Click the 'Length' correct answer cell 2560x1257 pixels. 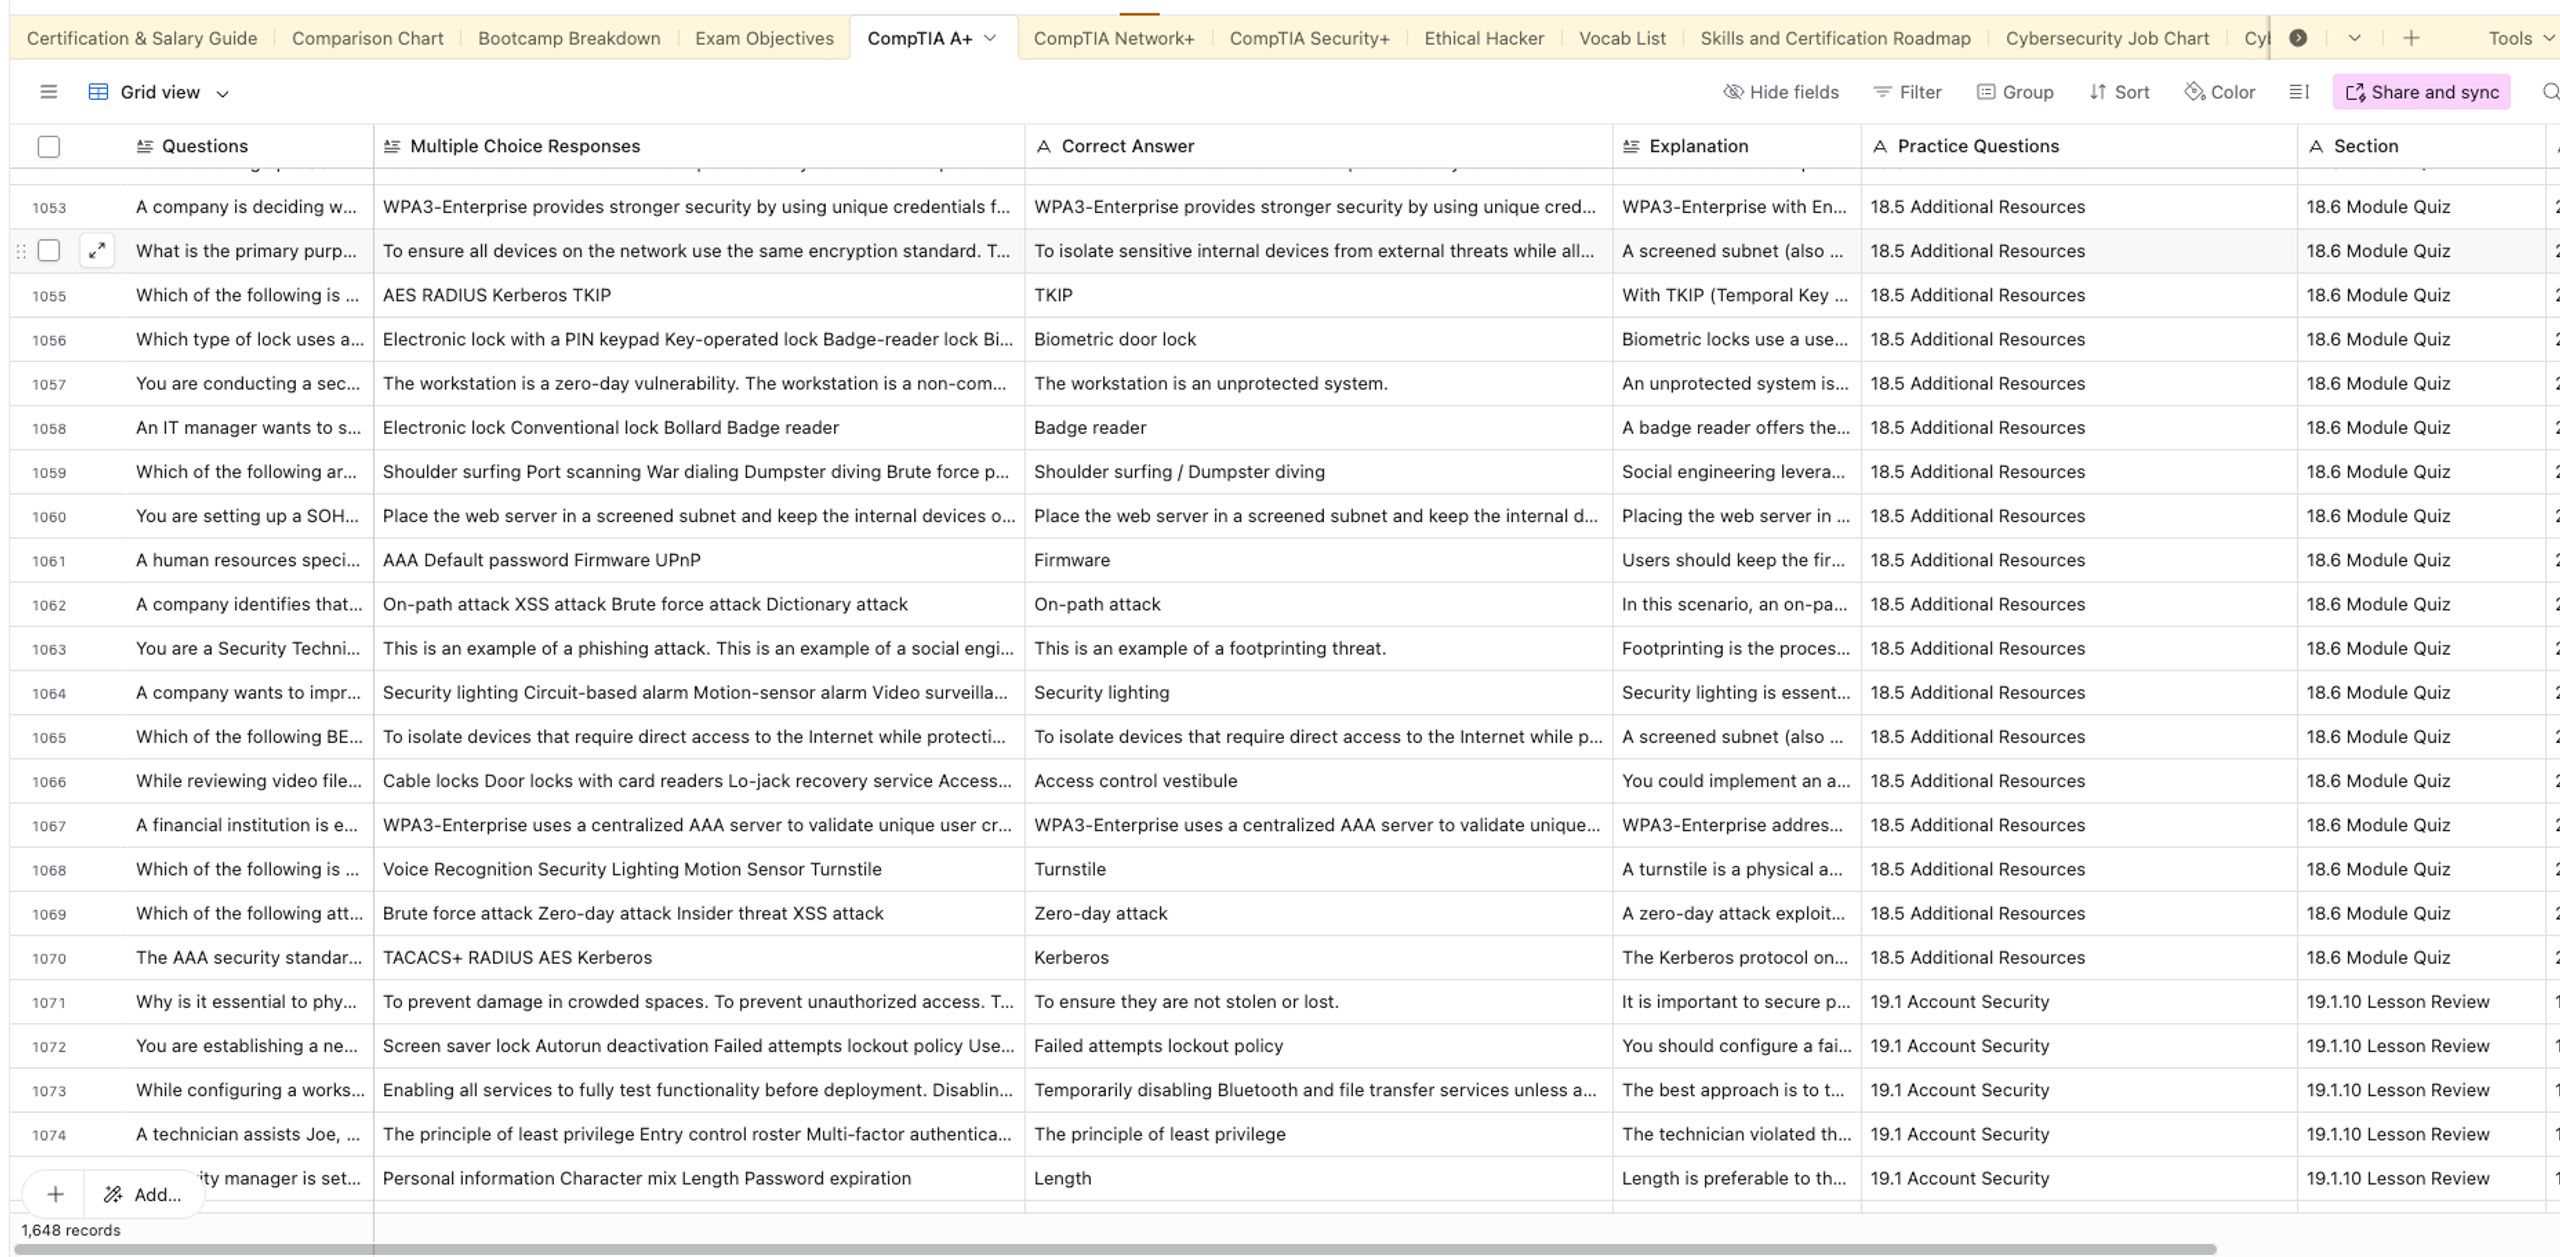pos(1318,1178)
